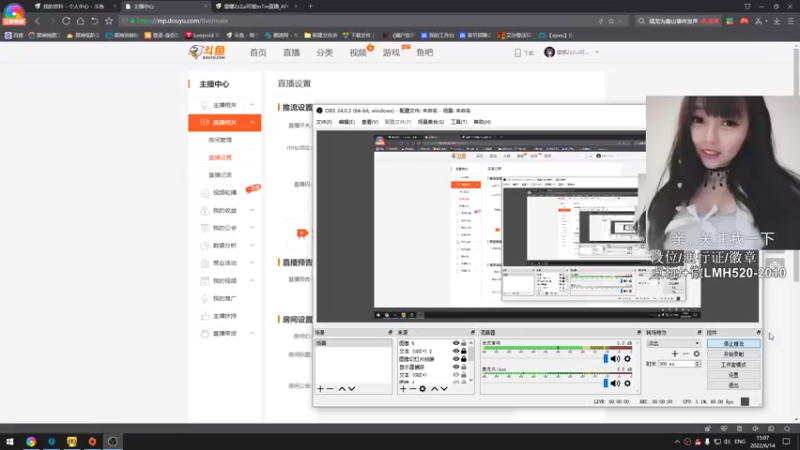
Task: Open 直播记录 link in sidebar
Action: click(220, 175)
